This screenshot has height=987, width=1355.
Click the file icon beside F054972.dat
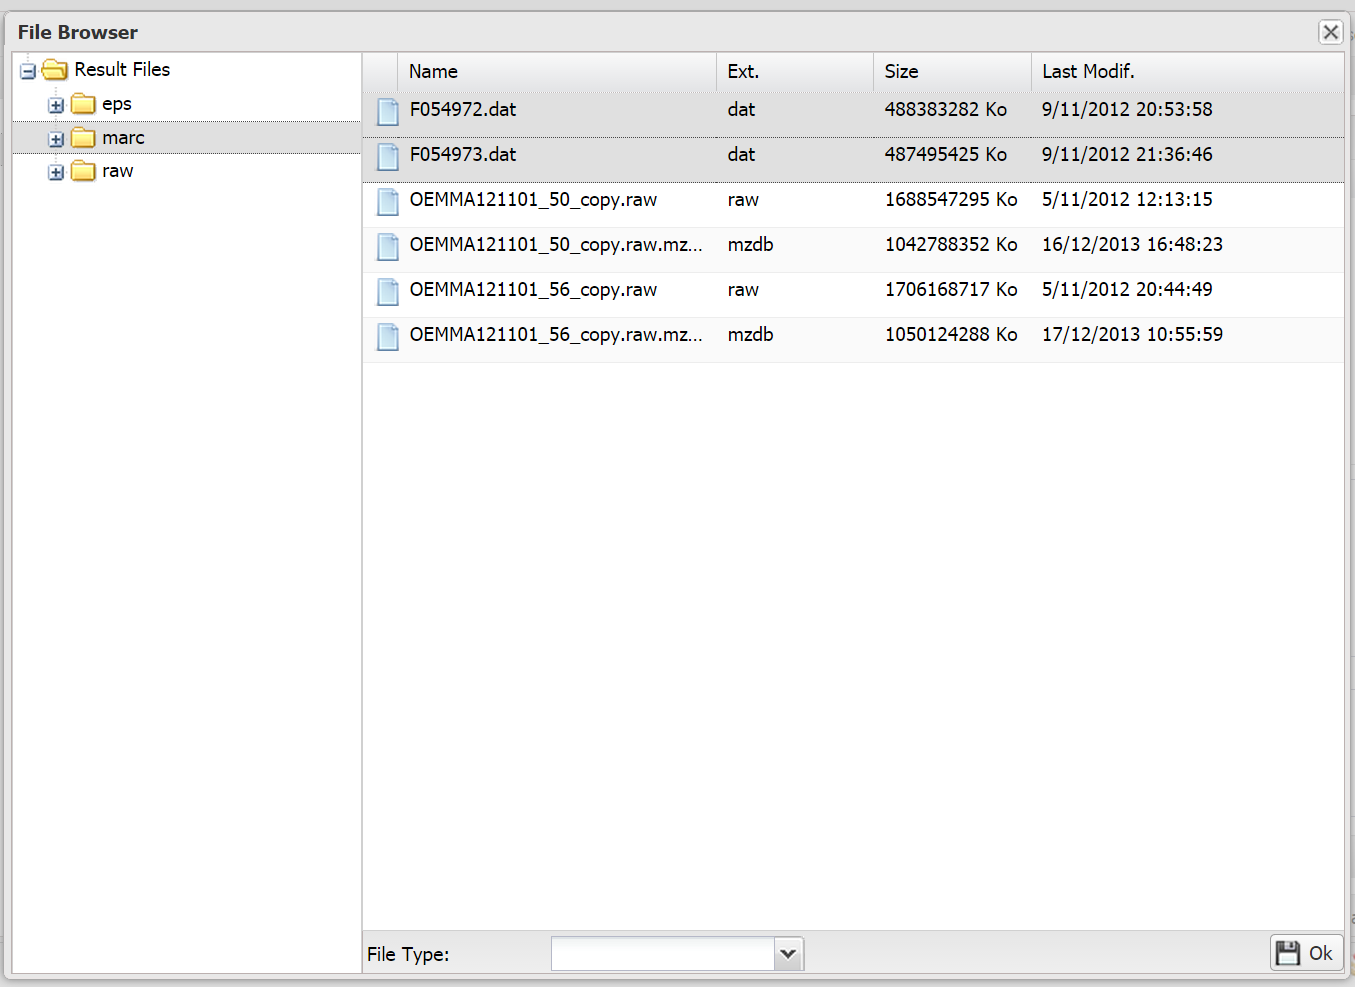click(x=387, y=111)
